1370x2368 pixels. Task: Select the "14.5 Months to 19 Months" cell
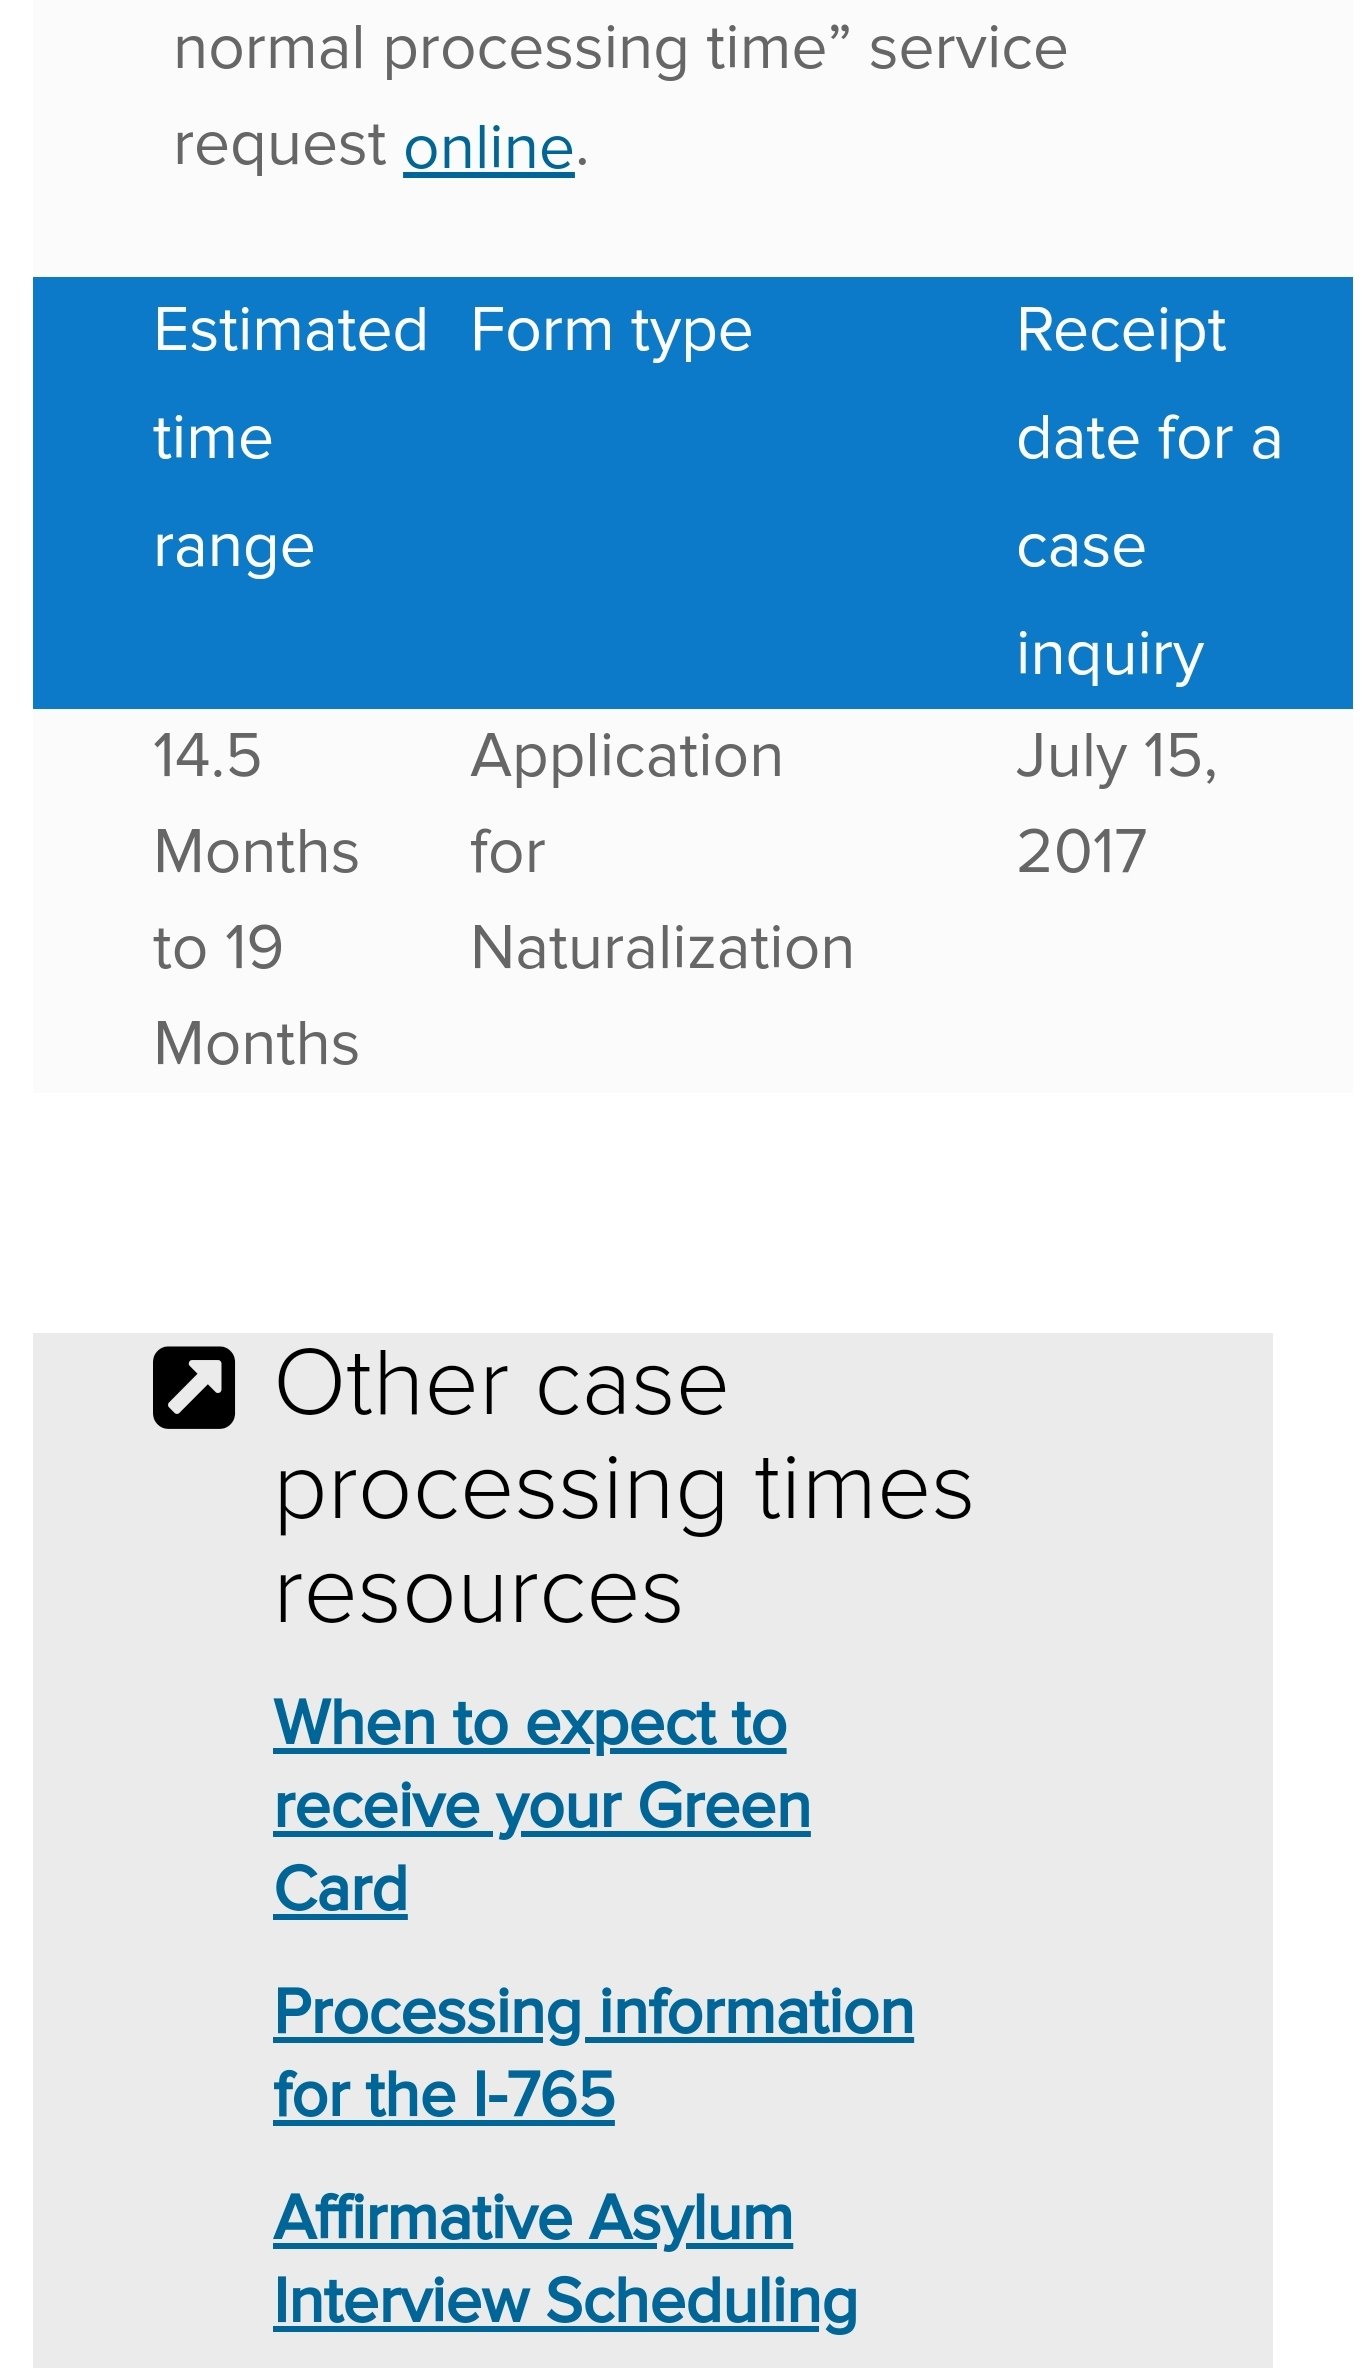257,899
